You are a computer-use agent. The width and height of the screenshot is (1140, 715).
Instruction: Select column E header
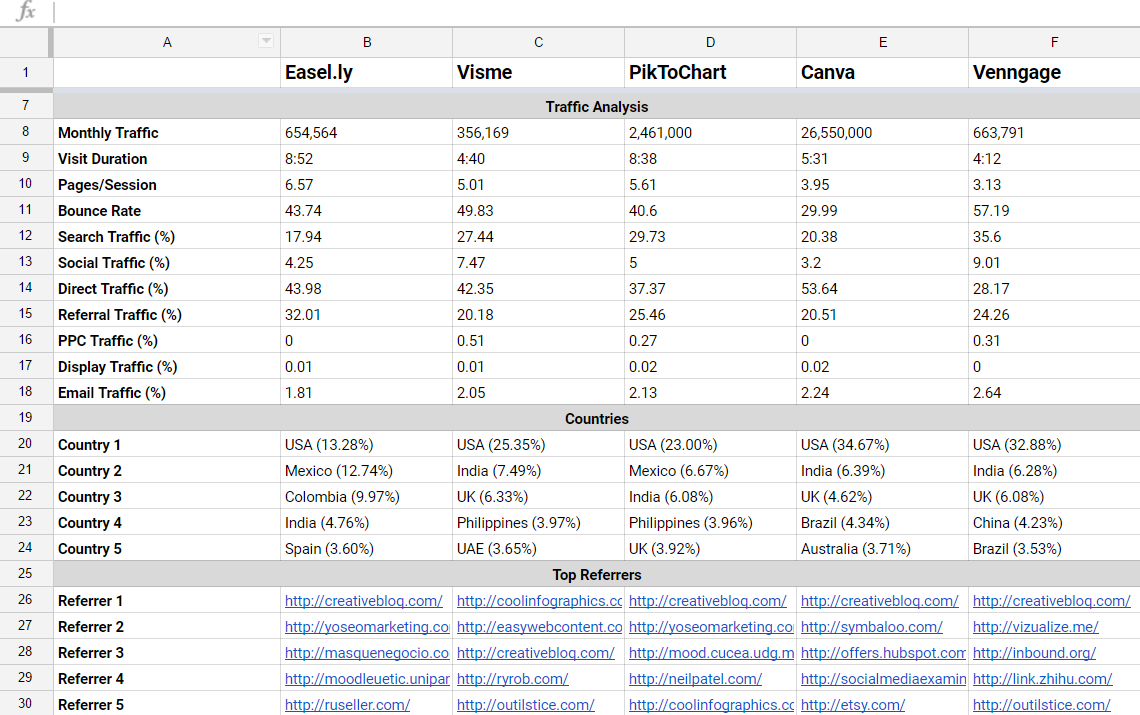883,42
